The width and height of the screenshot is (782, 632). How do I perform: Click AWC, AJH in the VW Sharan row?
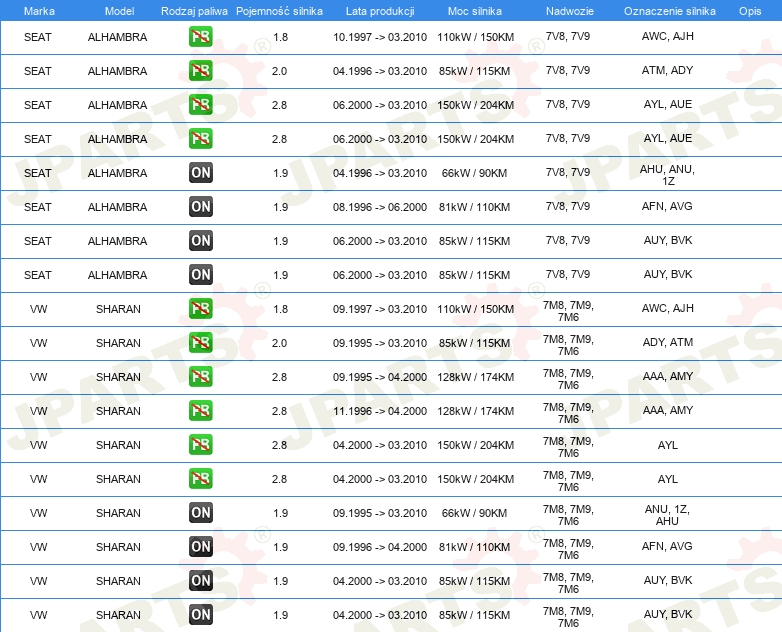click(x=667, y=308)
